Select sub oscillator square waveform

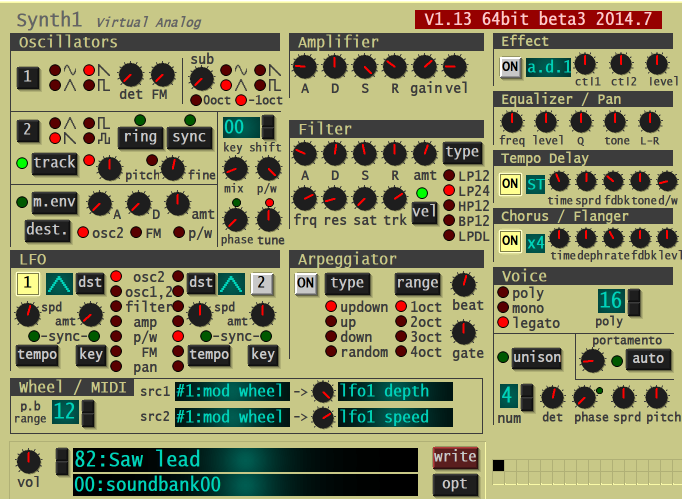pos(260,85)
